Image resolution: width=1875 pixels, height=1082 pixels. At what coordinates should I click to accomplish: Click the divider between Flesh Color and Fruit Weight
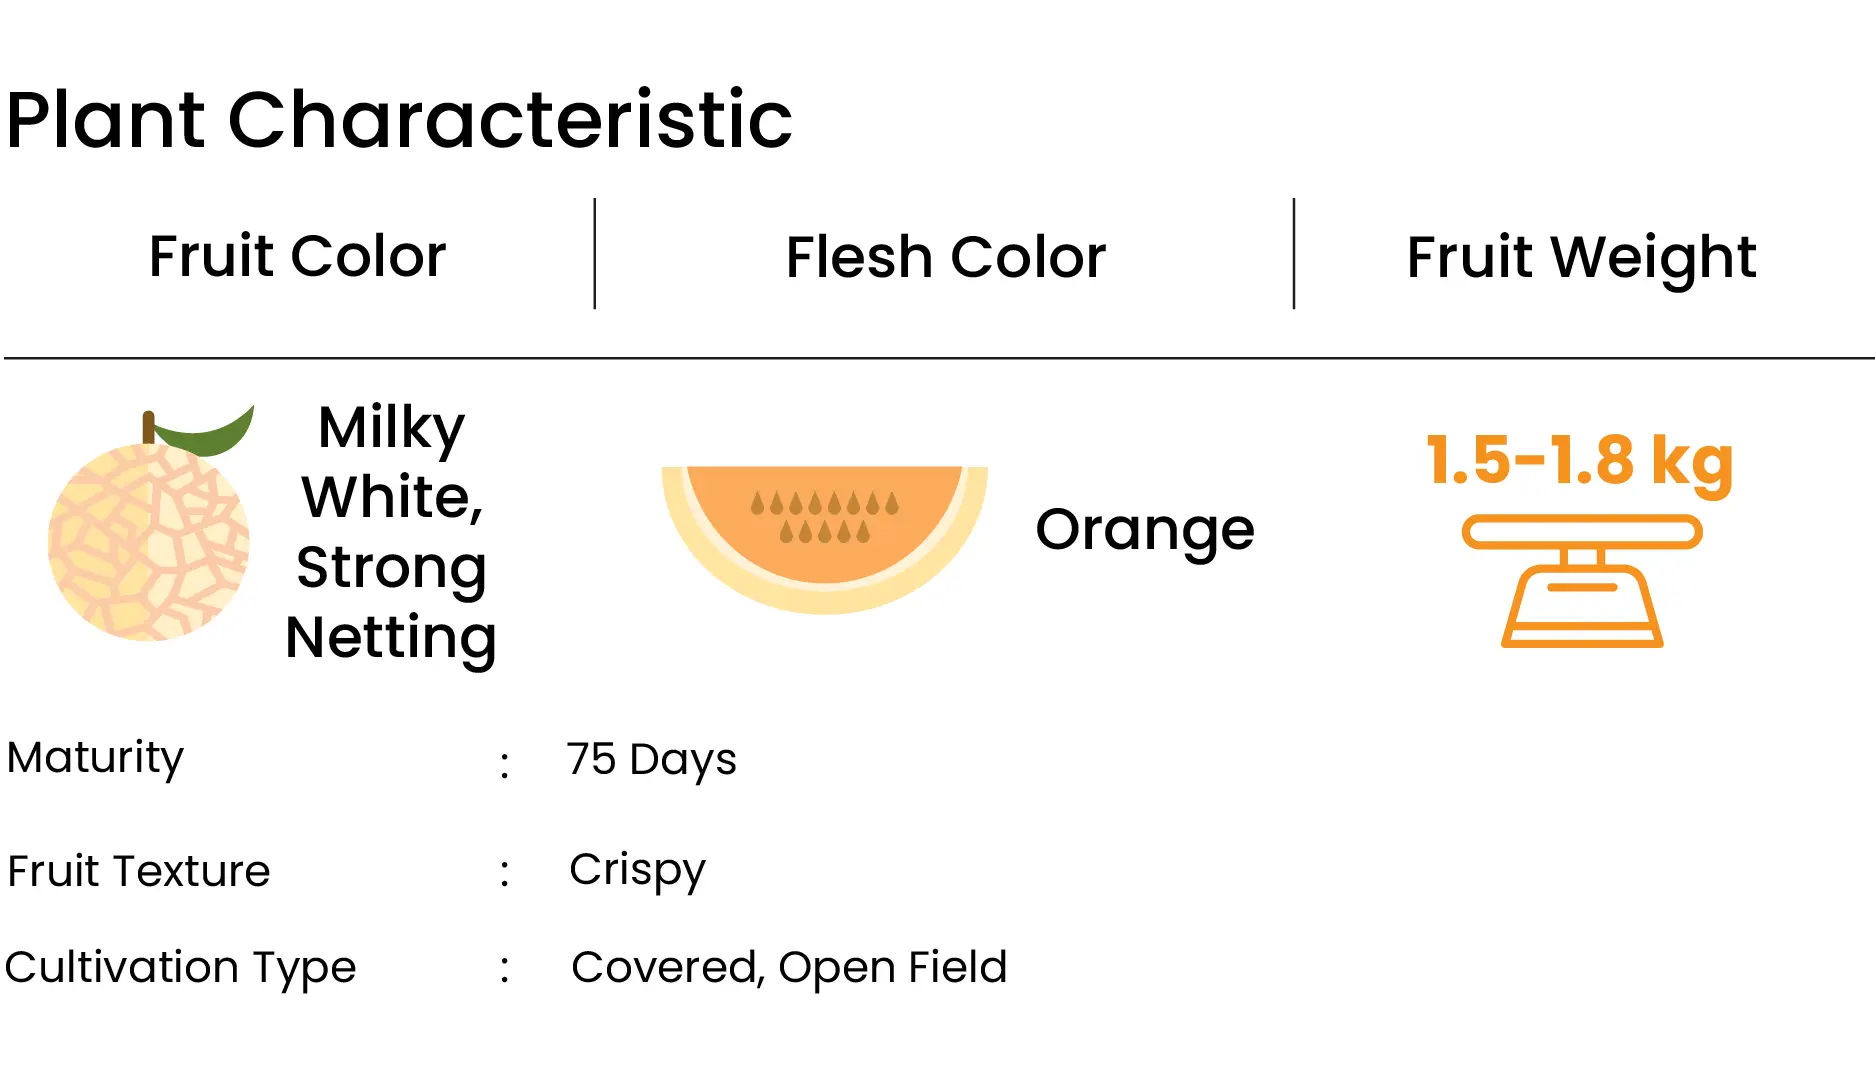(1294, 254)
